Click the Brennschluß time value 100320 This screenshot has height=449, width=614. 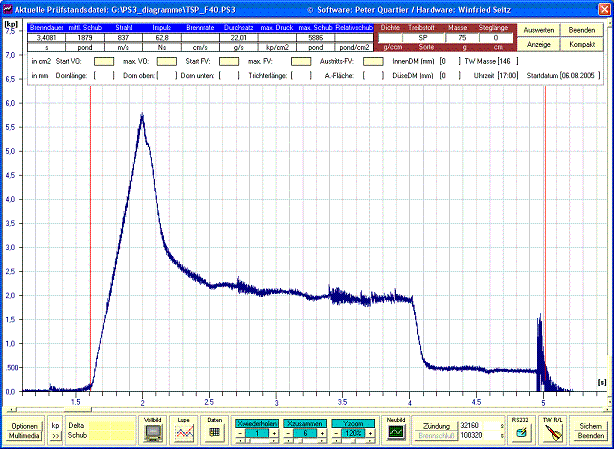pos(471,435)
